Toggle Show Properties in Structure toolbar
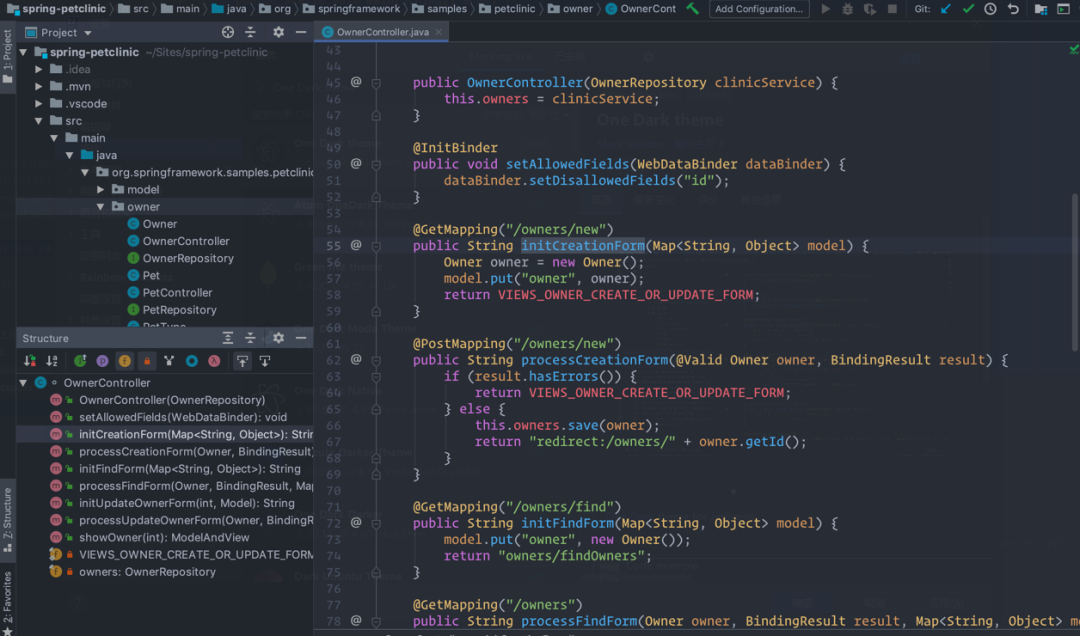Image resolution: width=1080 pixels, height=636 pixels. (x=102, y=360)
